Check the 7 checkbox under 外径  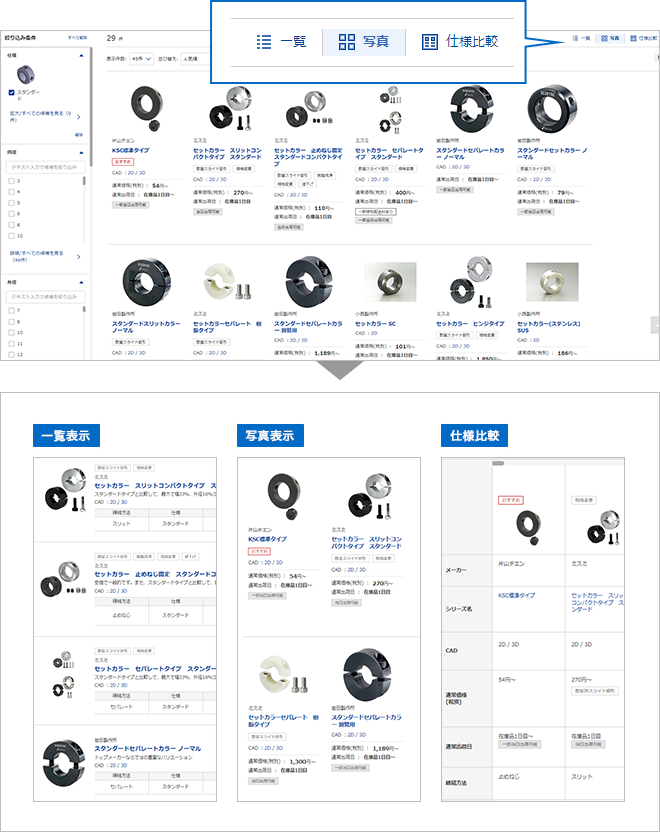(11, 310)
